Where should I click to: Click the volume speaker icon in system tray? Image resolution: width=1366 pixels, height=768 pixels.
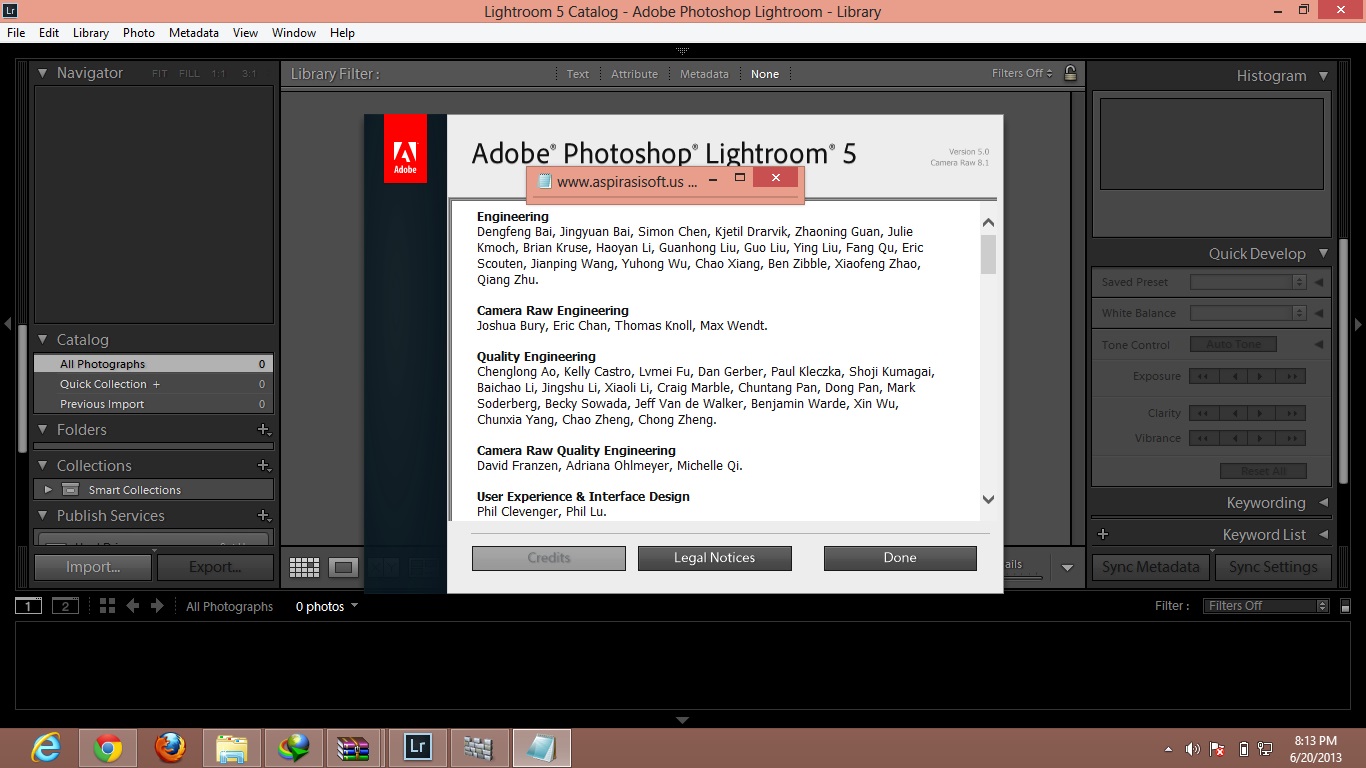pyautogui.click(x=1192, y=749)
